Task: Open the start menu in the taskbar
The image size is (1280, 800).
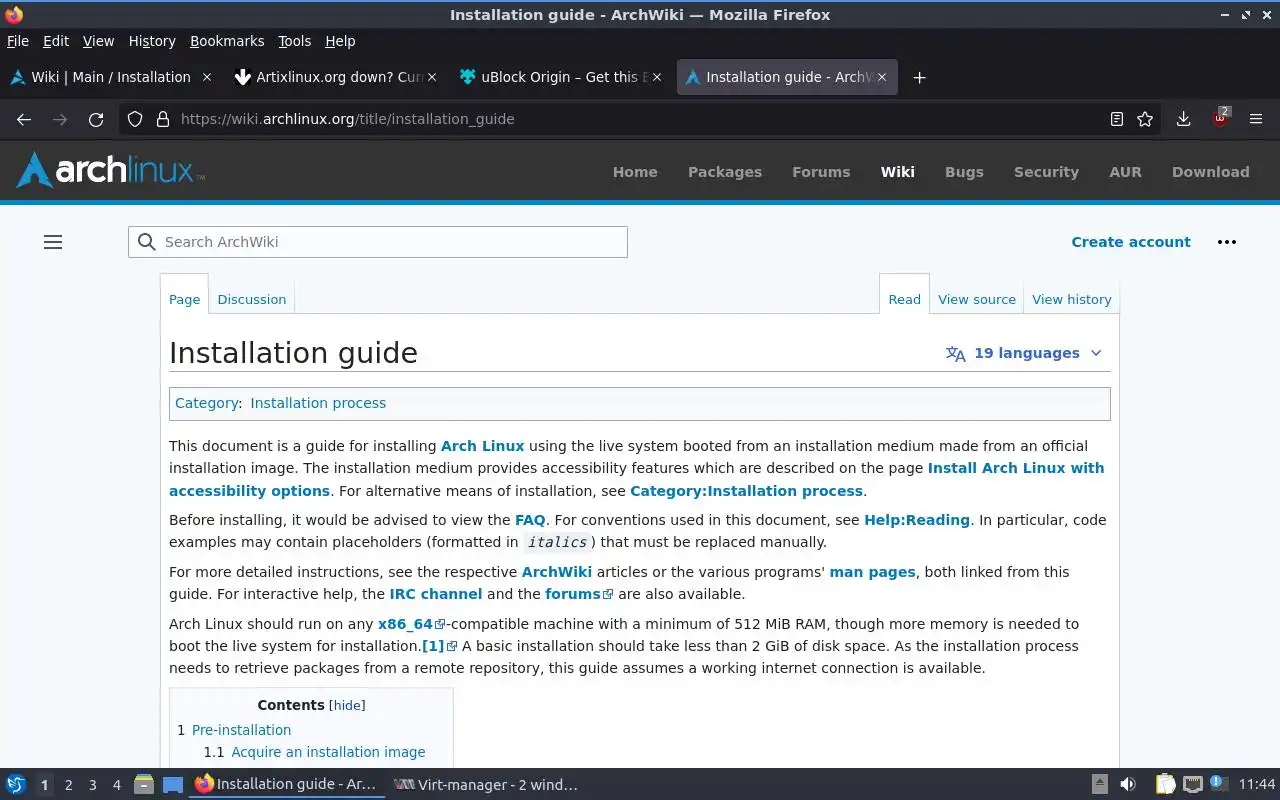Action: point(16,785)
